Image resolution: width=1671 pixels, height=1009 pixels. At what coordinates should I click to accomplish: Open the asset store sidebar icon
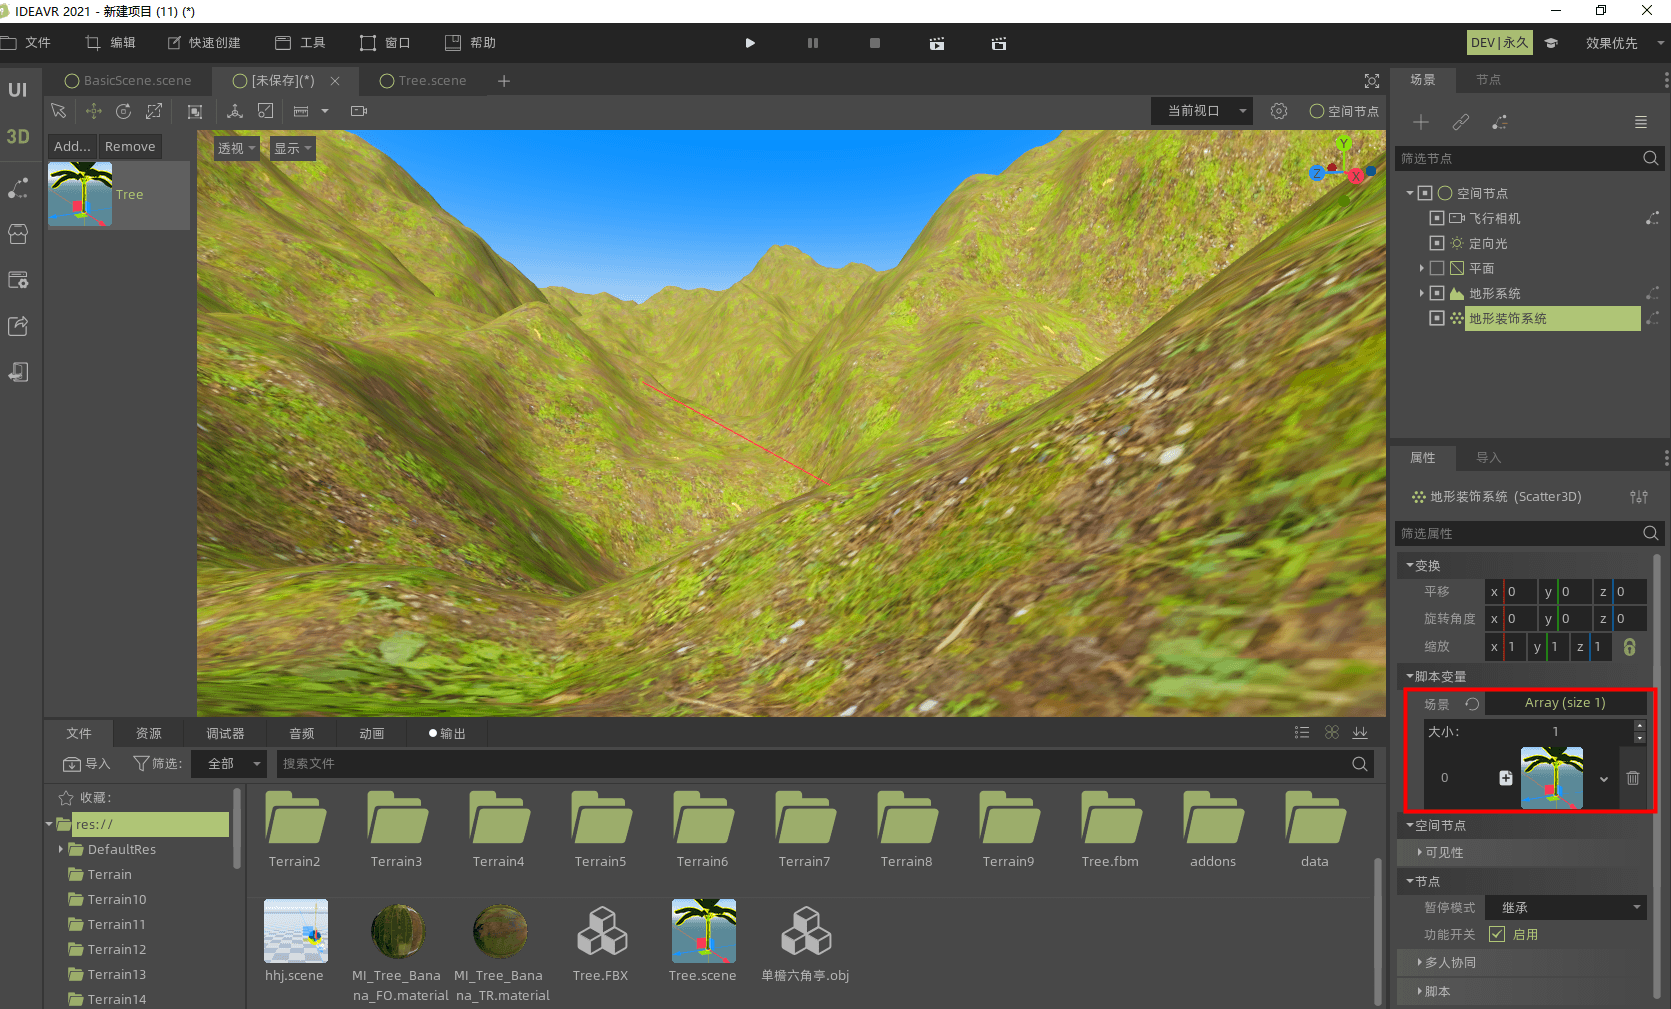18,234
